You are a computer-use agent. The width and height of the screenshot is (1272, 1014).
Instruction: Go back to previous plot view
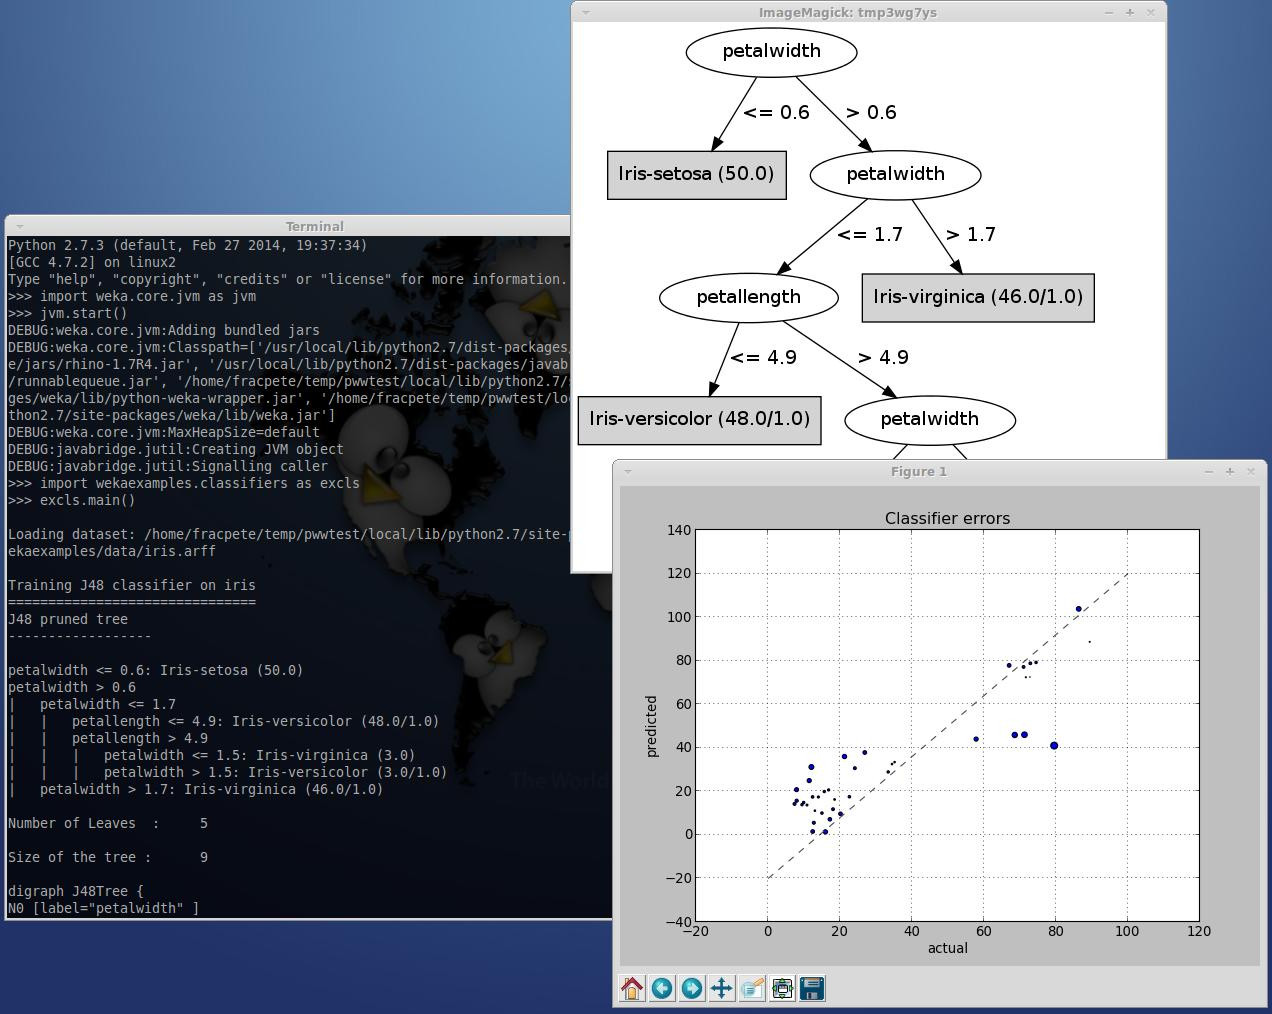[x=662, y=989]
